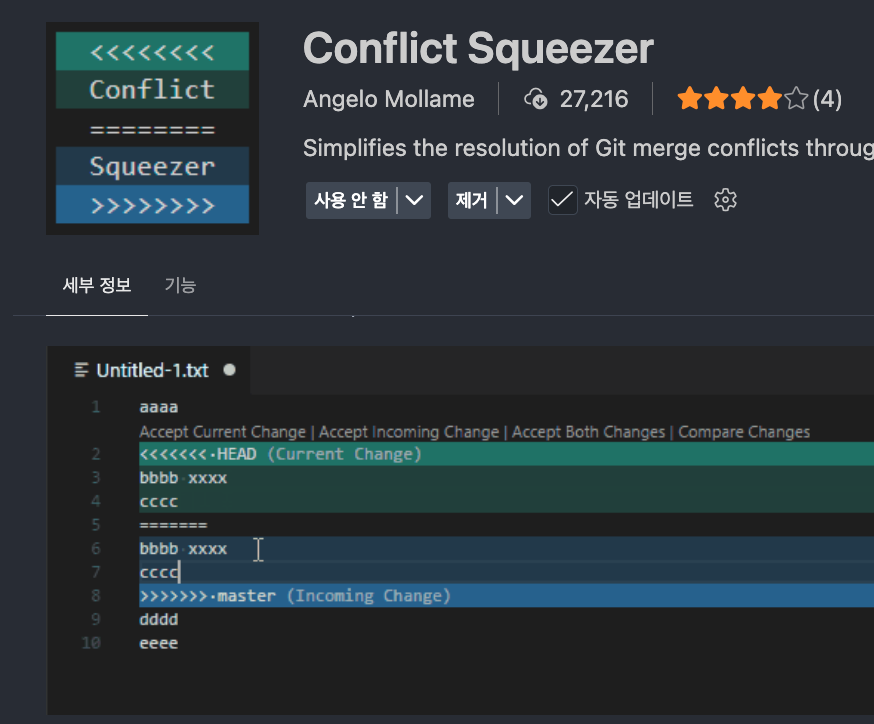The width and height of the screenshot is (874, 724).
Task: Open publisher Angelo Mollame link
Action: pyautogui.click(x=389, y=99)
